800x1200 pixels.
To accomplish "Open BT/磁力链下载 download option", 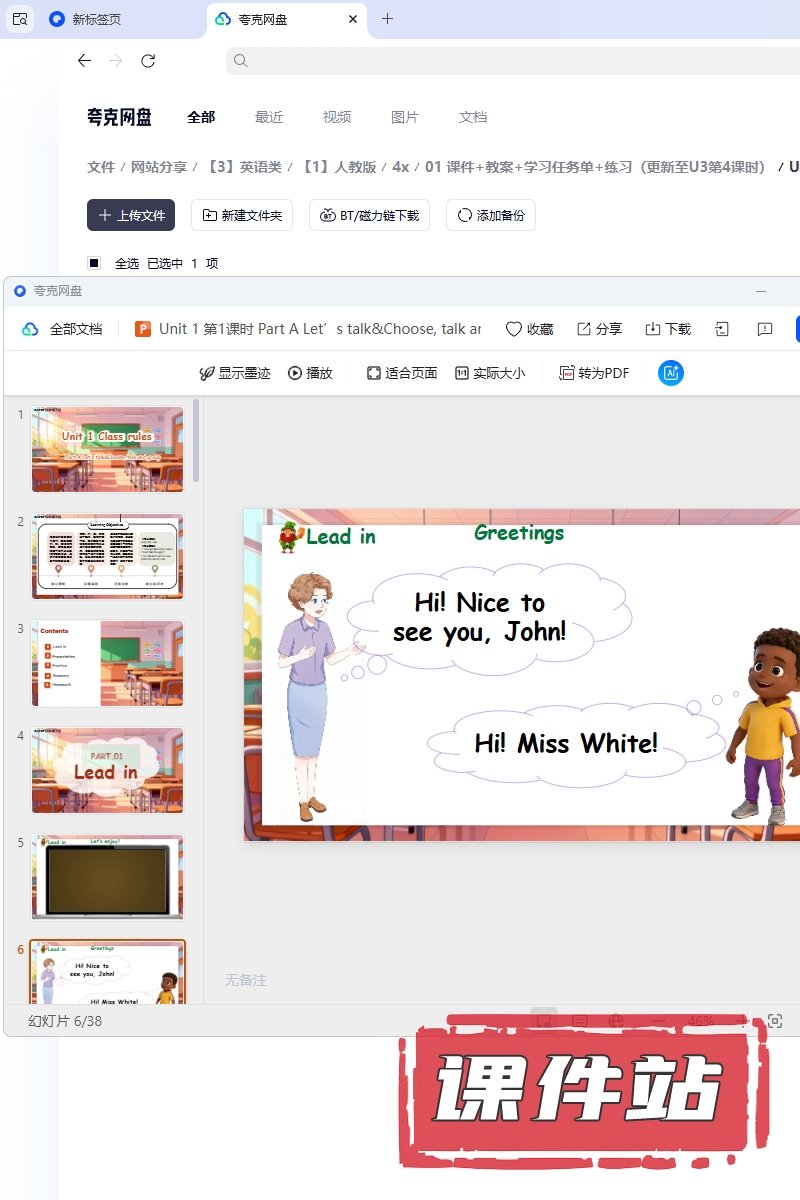I will coord(370,215).
